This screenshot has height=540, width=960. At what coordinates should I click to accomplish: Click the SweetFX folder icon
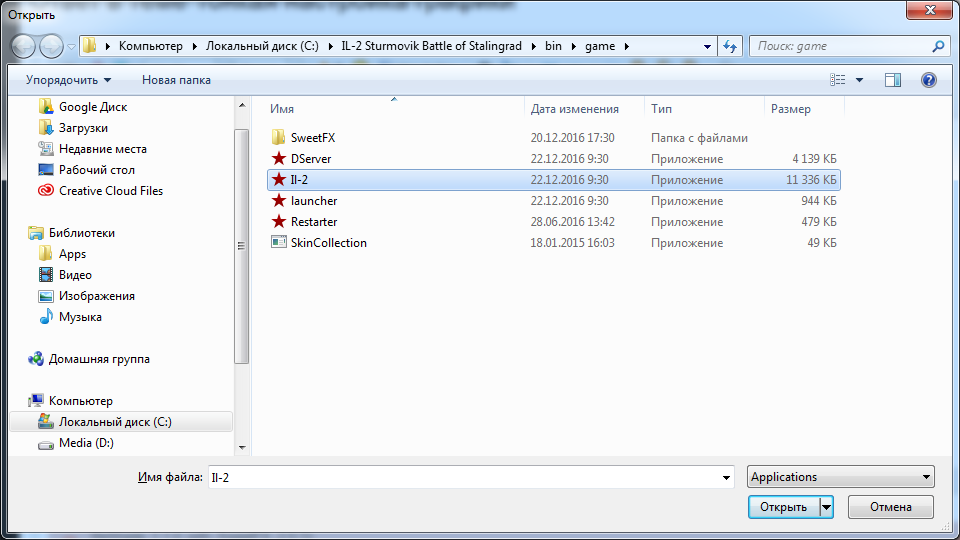click(279, 137)
